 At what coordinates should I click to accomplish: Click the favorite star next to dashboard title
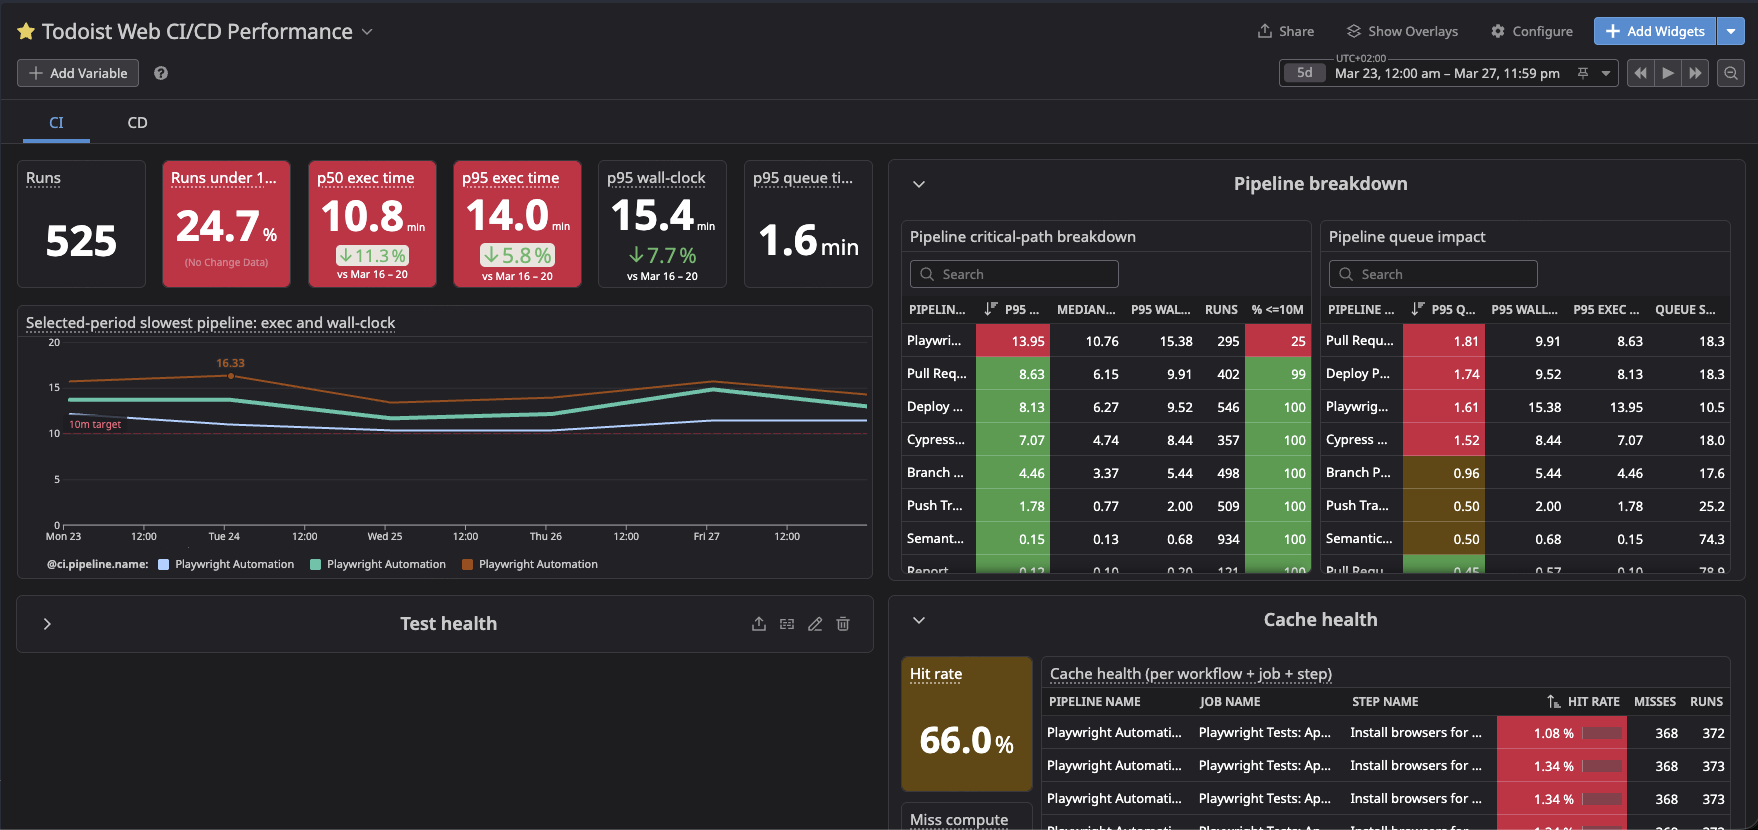point(26,32)
